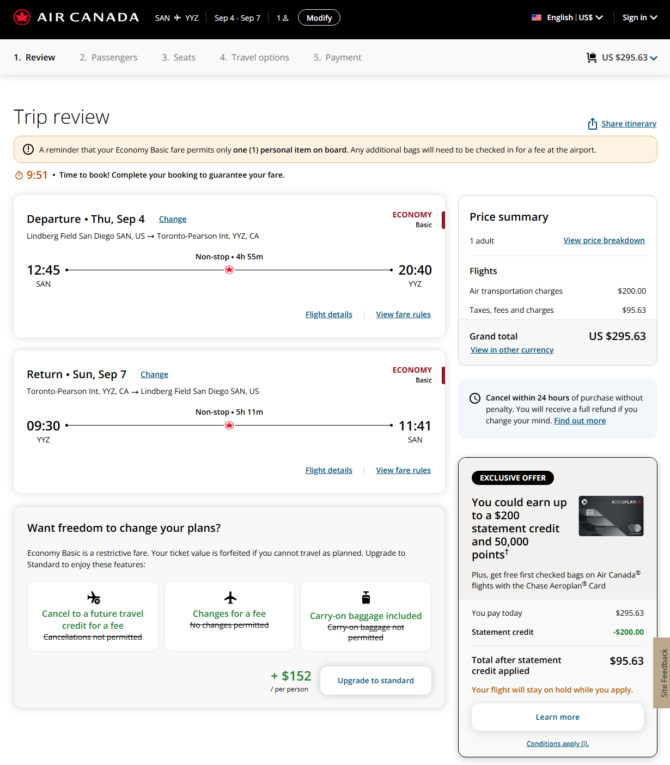The height and width of the screenshot is (765, 670).
Task: Click the return flight maple leaf marker
Action: pyautogui.click(x=229, y=425)
